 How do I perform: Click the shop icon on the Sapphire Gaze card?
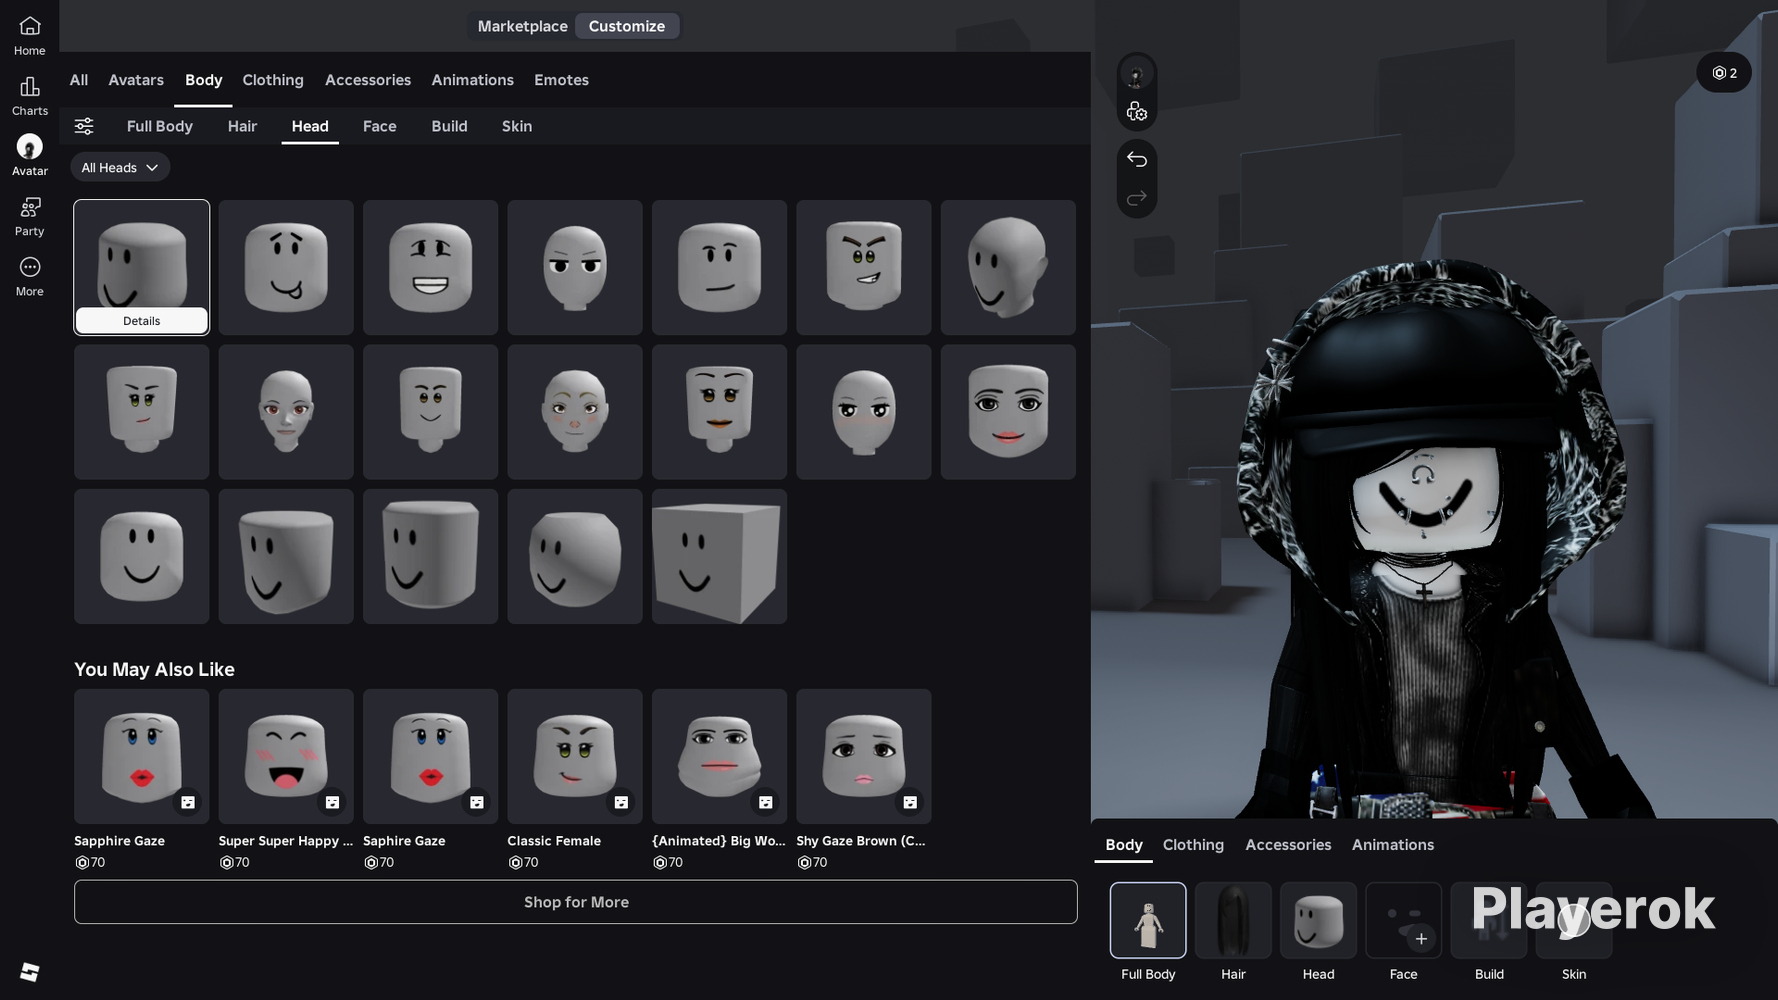click(x=188, y=802)
